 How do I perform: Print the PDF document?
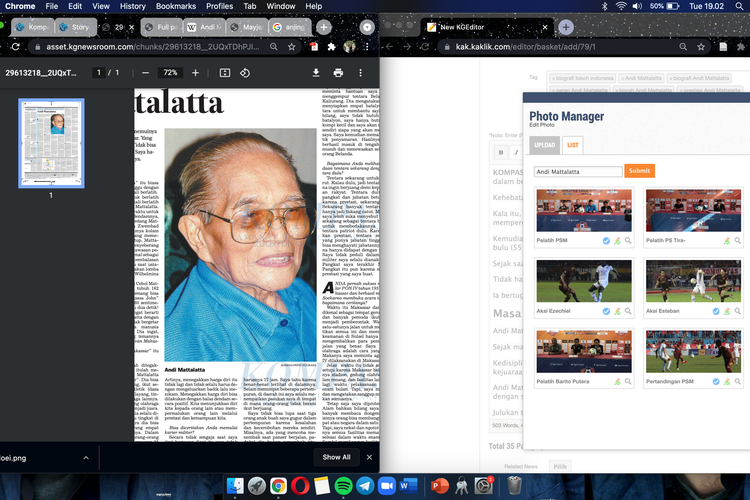(x=338, y=73)
